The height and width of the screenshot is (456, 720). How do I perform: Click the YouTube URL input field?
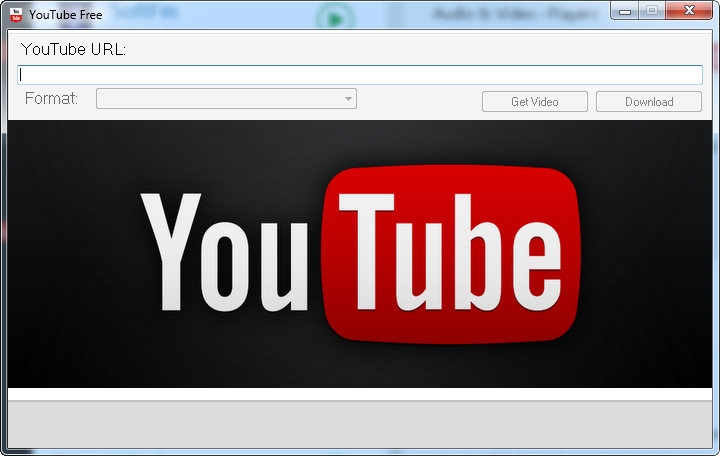click(360, 75)
